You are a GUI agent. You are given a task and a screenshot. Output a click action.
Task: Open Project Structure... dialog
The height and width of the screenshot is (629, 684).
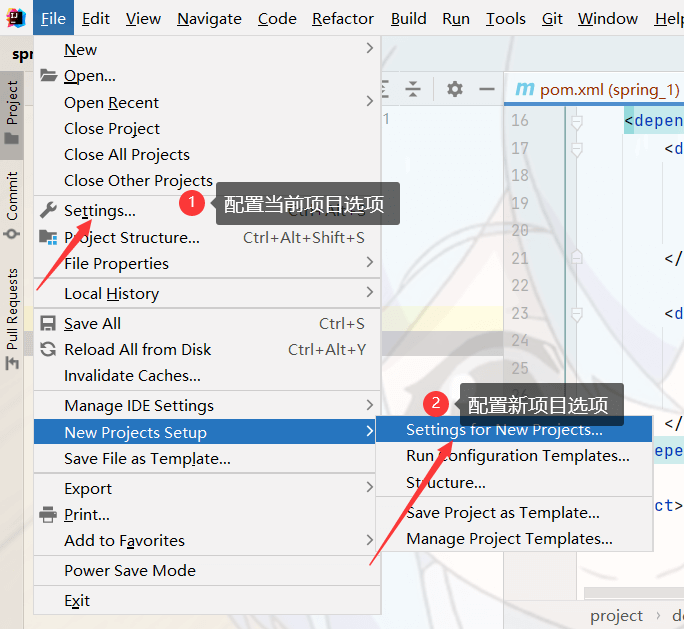pyautogui.click(x=207, y=237)
